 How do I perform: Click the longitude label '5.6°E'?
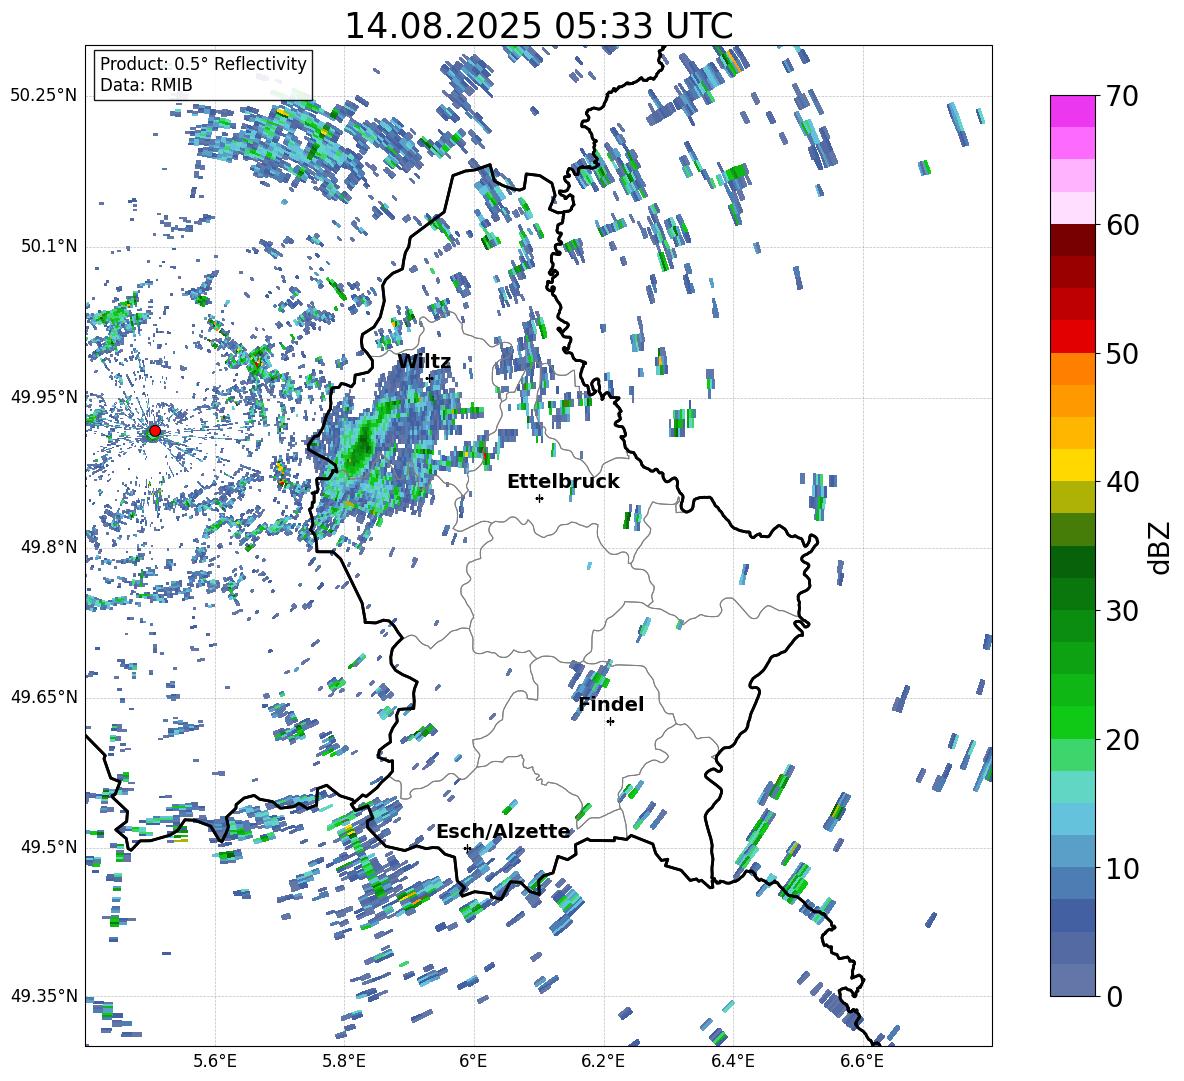pyautogui.click(x=215, y=1061)
